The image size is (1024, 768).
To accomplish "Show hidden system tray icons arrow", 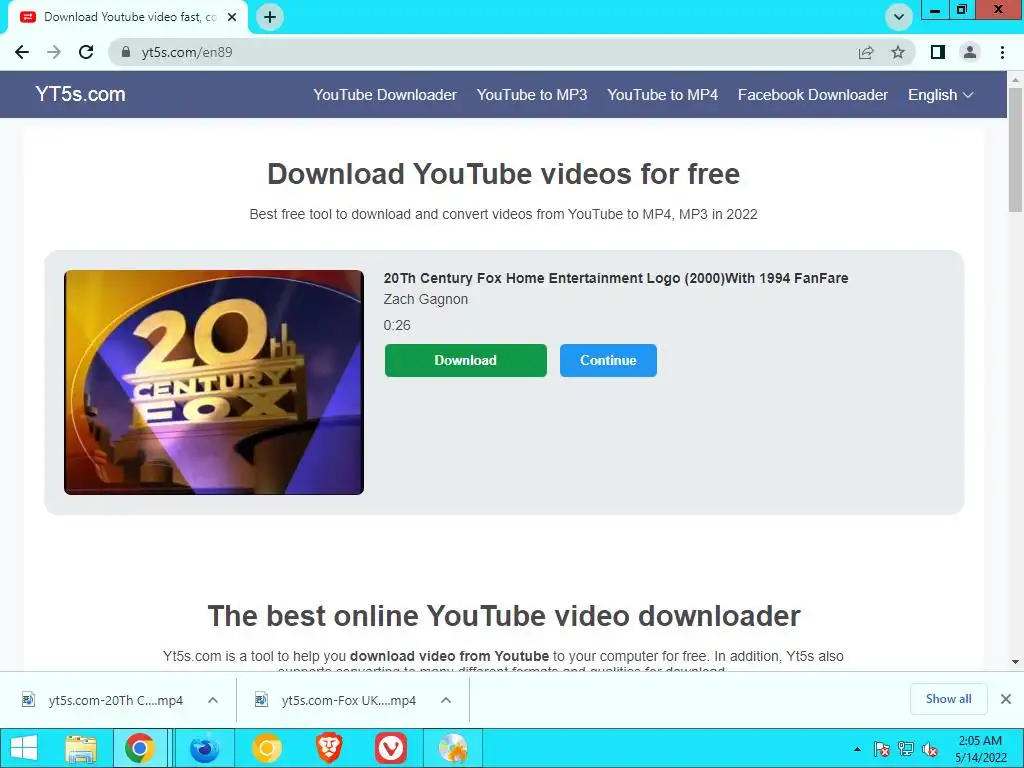I will click(x=857, y=749).
